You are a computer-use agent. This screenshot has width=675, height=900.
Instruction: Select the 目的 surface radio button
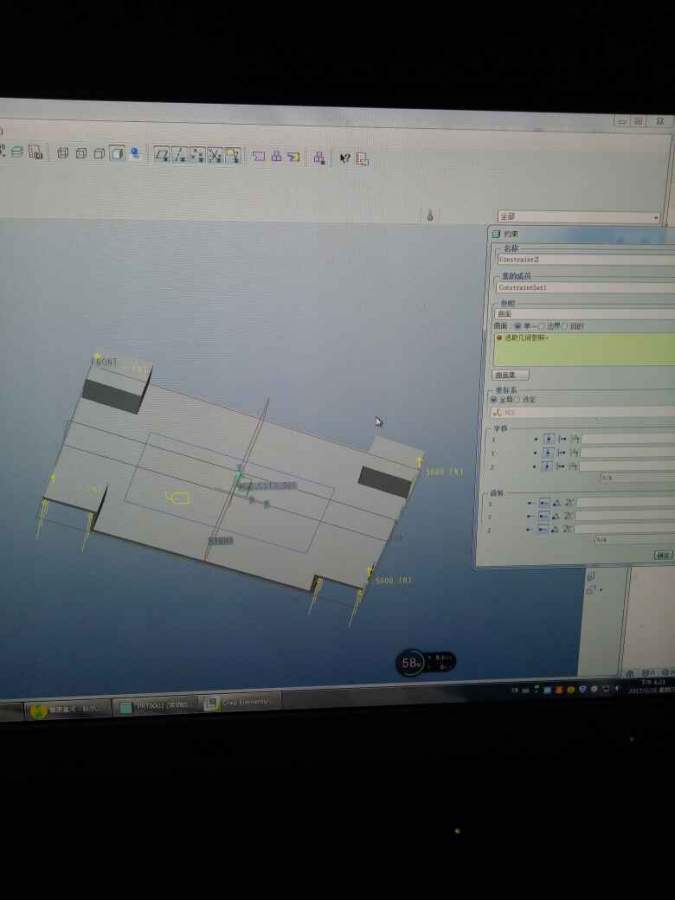pyautogui.click(x=564, y=326)
